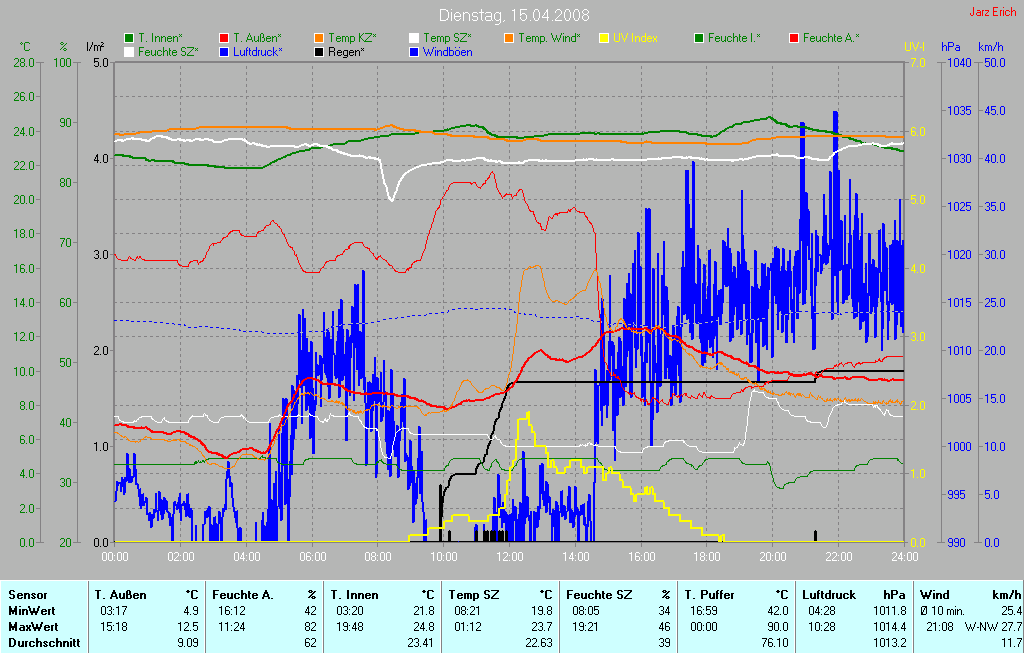
Task: Click the black Regen* legend swatch
Action: click(x=319, y=52)
